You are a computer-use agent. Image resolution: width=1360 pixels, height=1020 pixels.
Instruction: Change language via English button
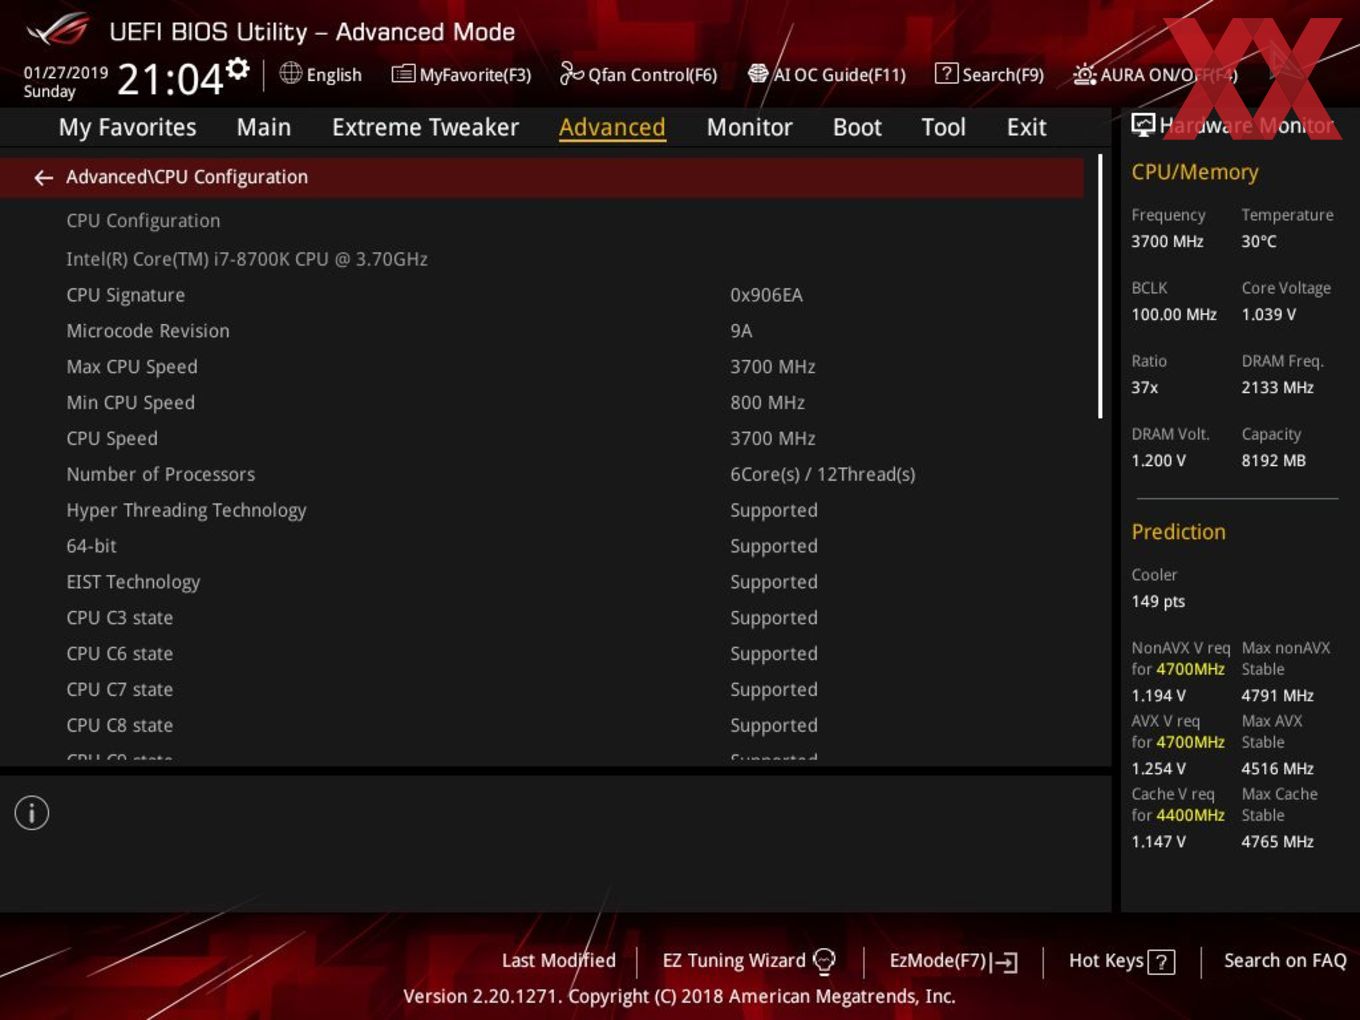pyautogui.click(x=321, y=74)
